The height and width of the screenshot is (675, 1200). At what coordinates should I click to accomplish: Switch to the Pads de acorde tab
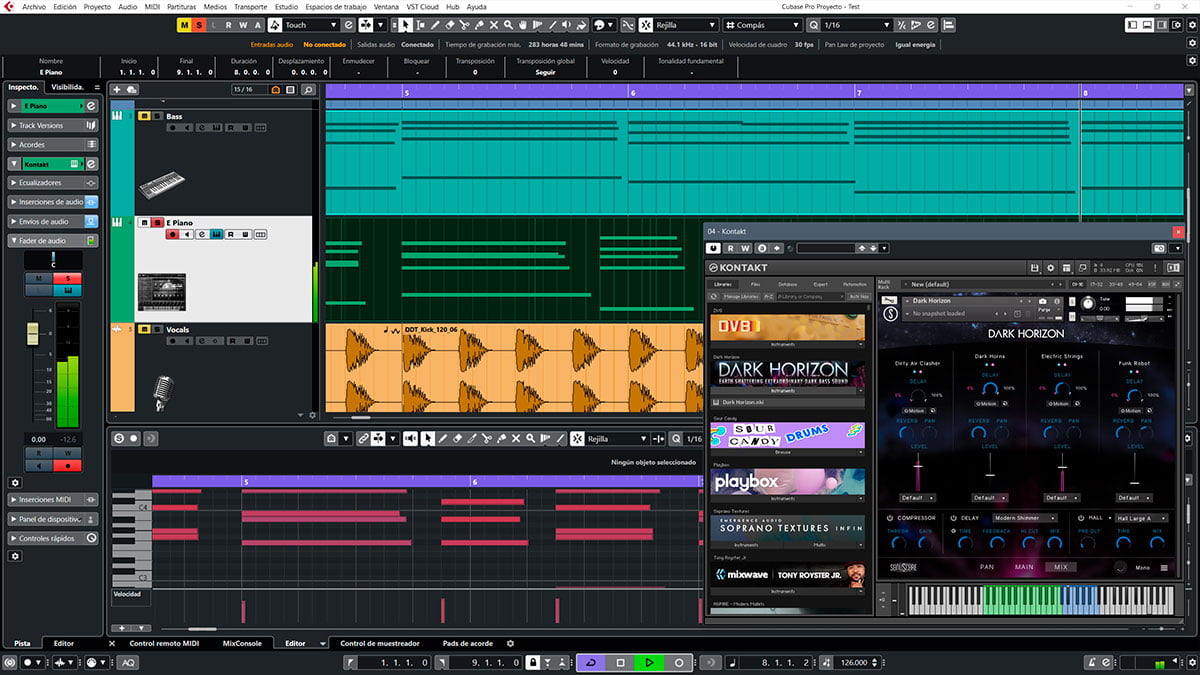pos(467,643)
